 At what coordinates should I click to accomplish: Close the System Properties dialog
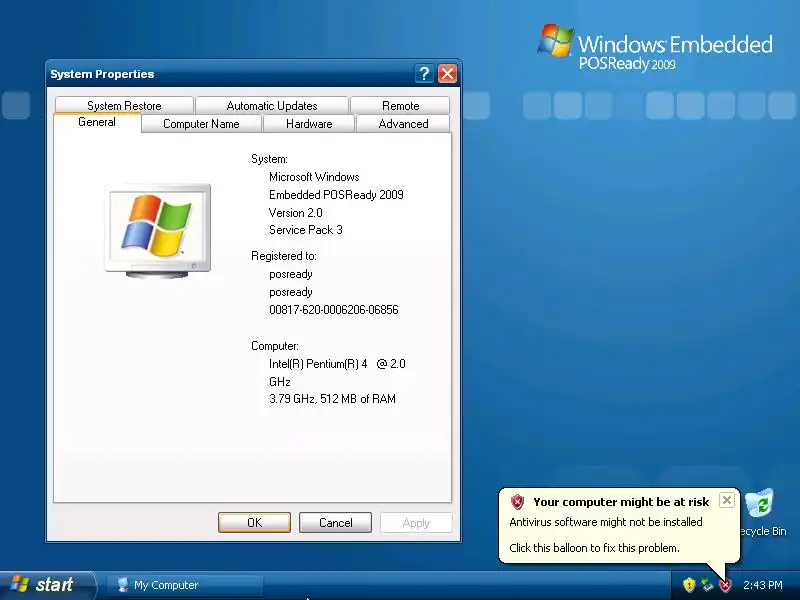[447, 74]
